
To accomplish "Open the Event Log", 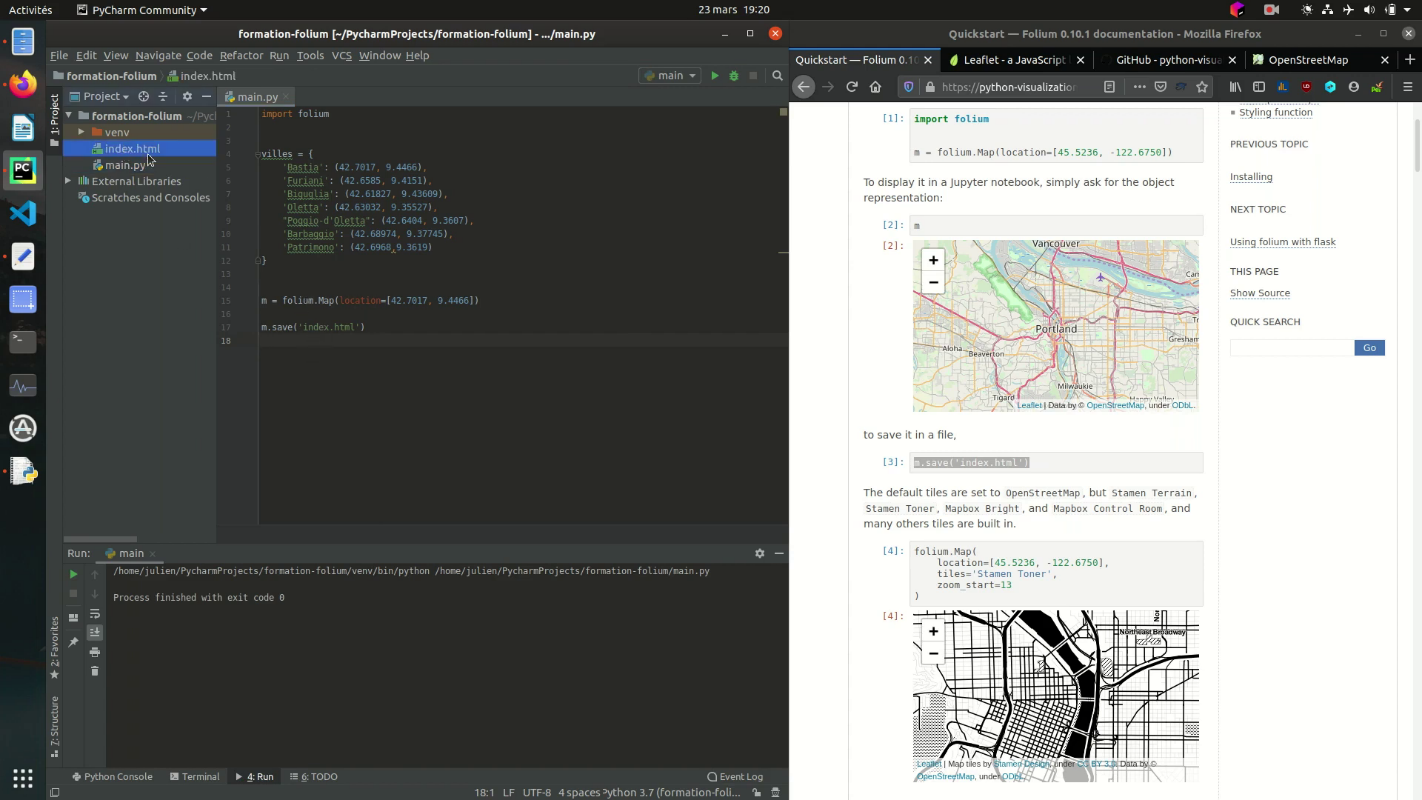I will pos(735,777).
